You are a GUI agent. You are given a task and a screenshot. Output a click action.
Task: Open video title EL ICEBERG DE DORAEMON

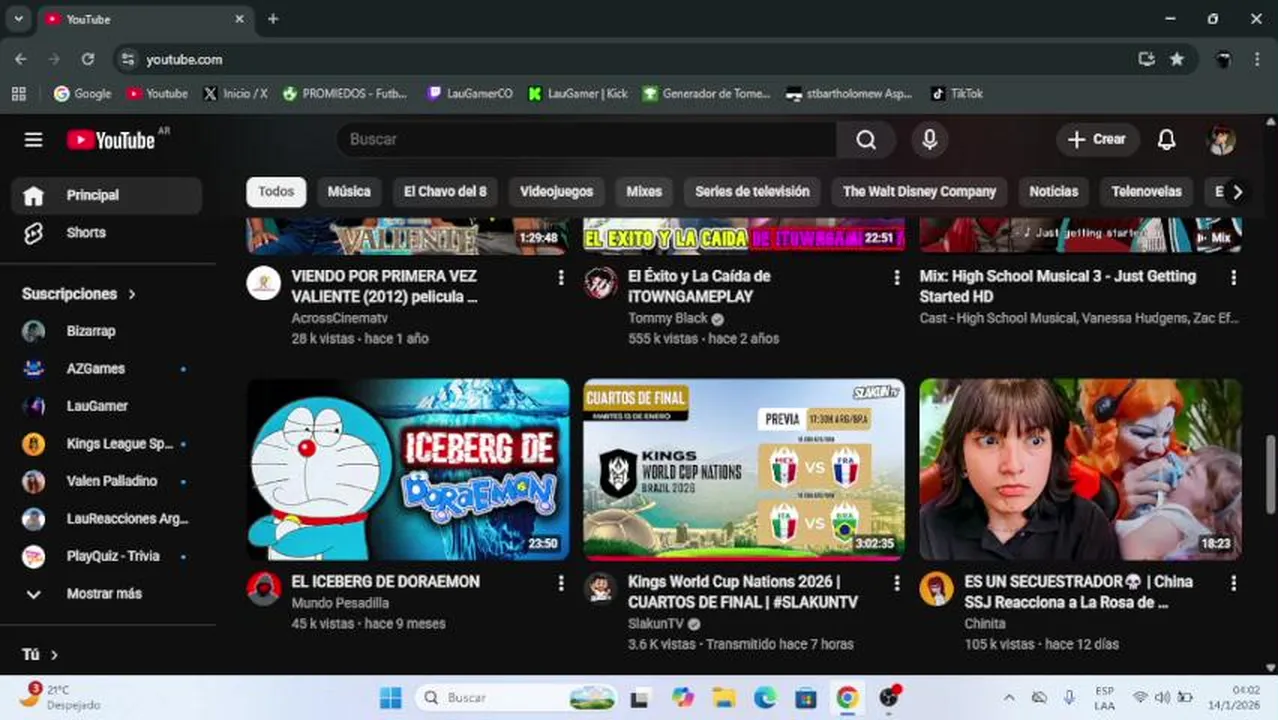385,582
